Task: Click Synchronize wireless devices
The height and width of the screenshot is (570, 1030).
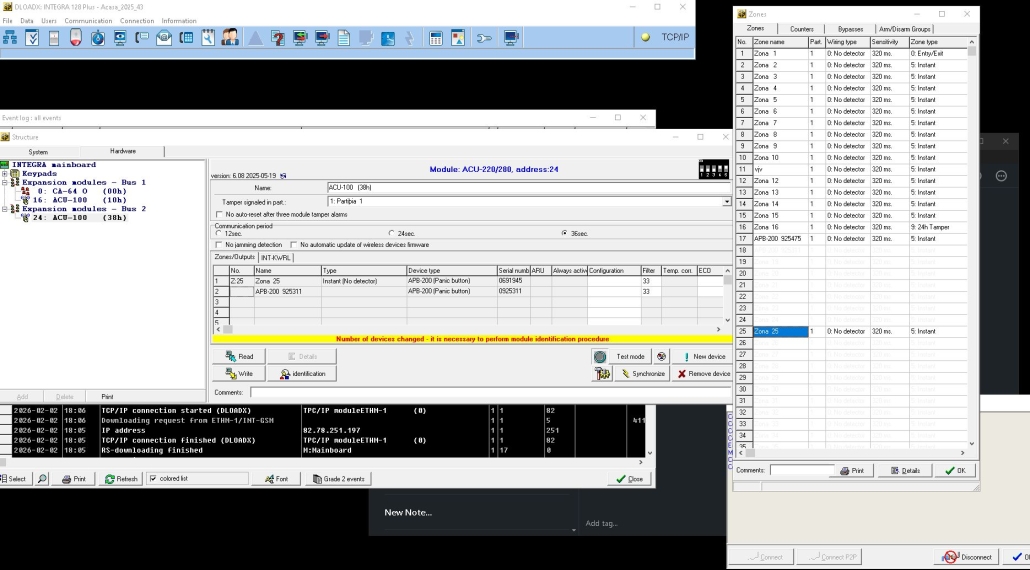Action: point(641,373)
